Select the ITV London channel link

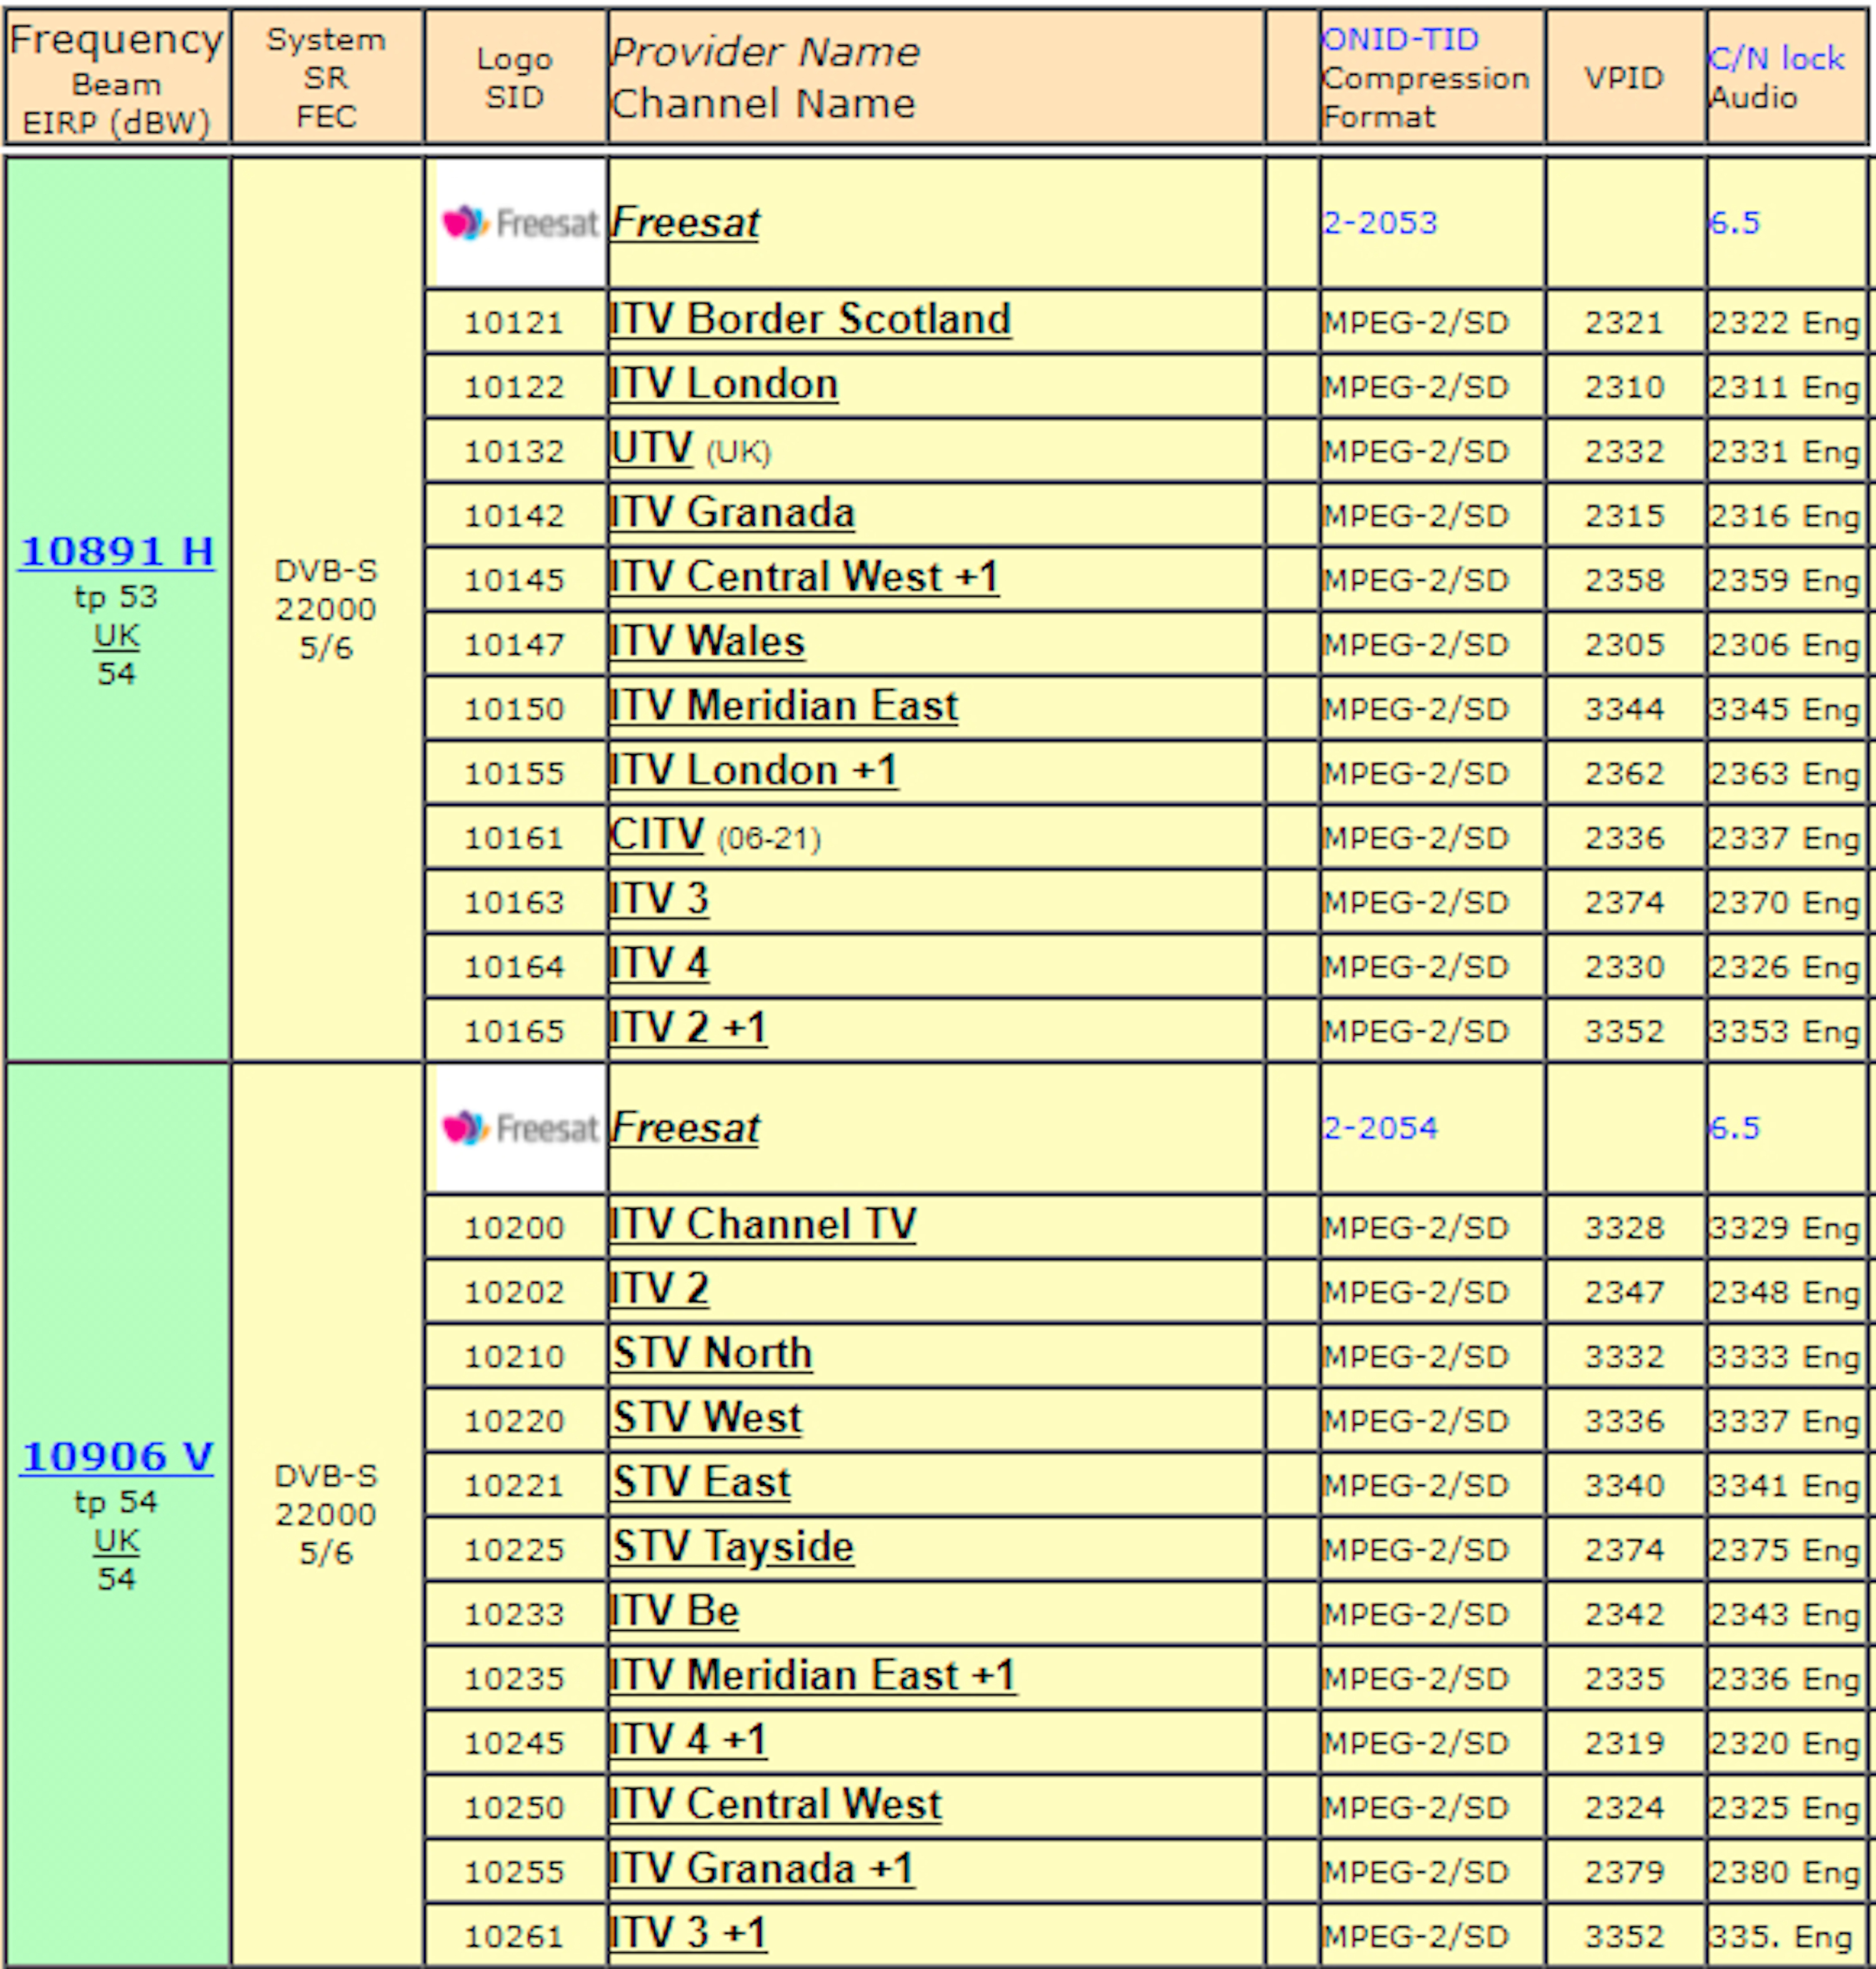pos(724,385)
